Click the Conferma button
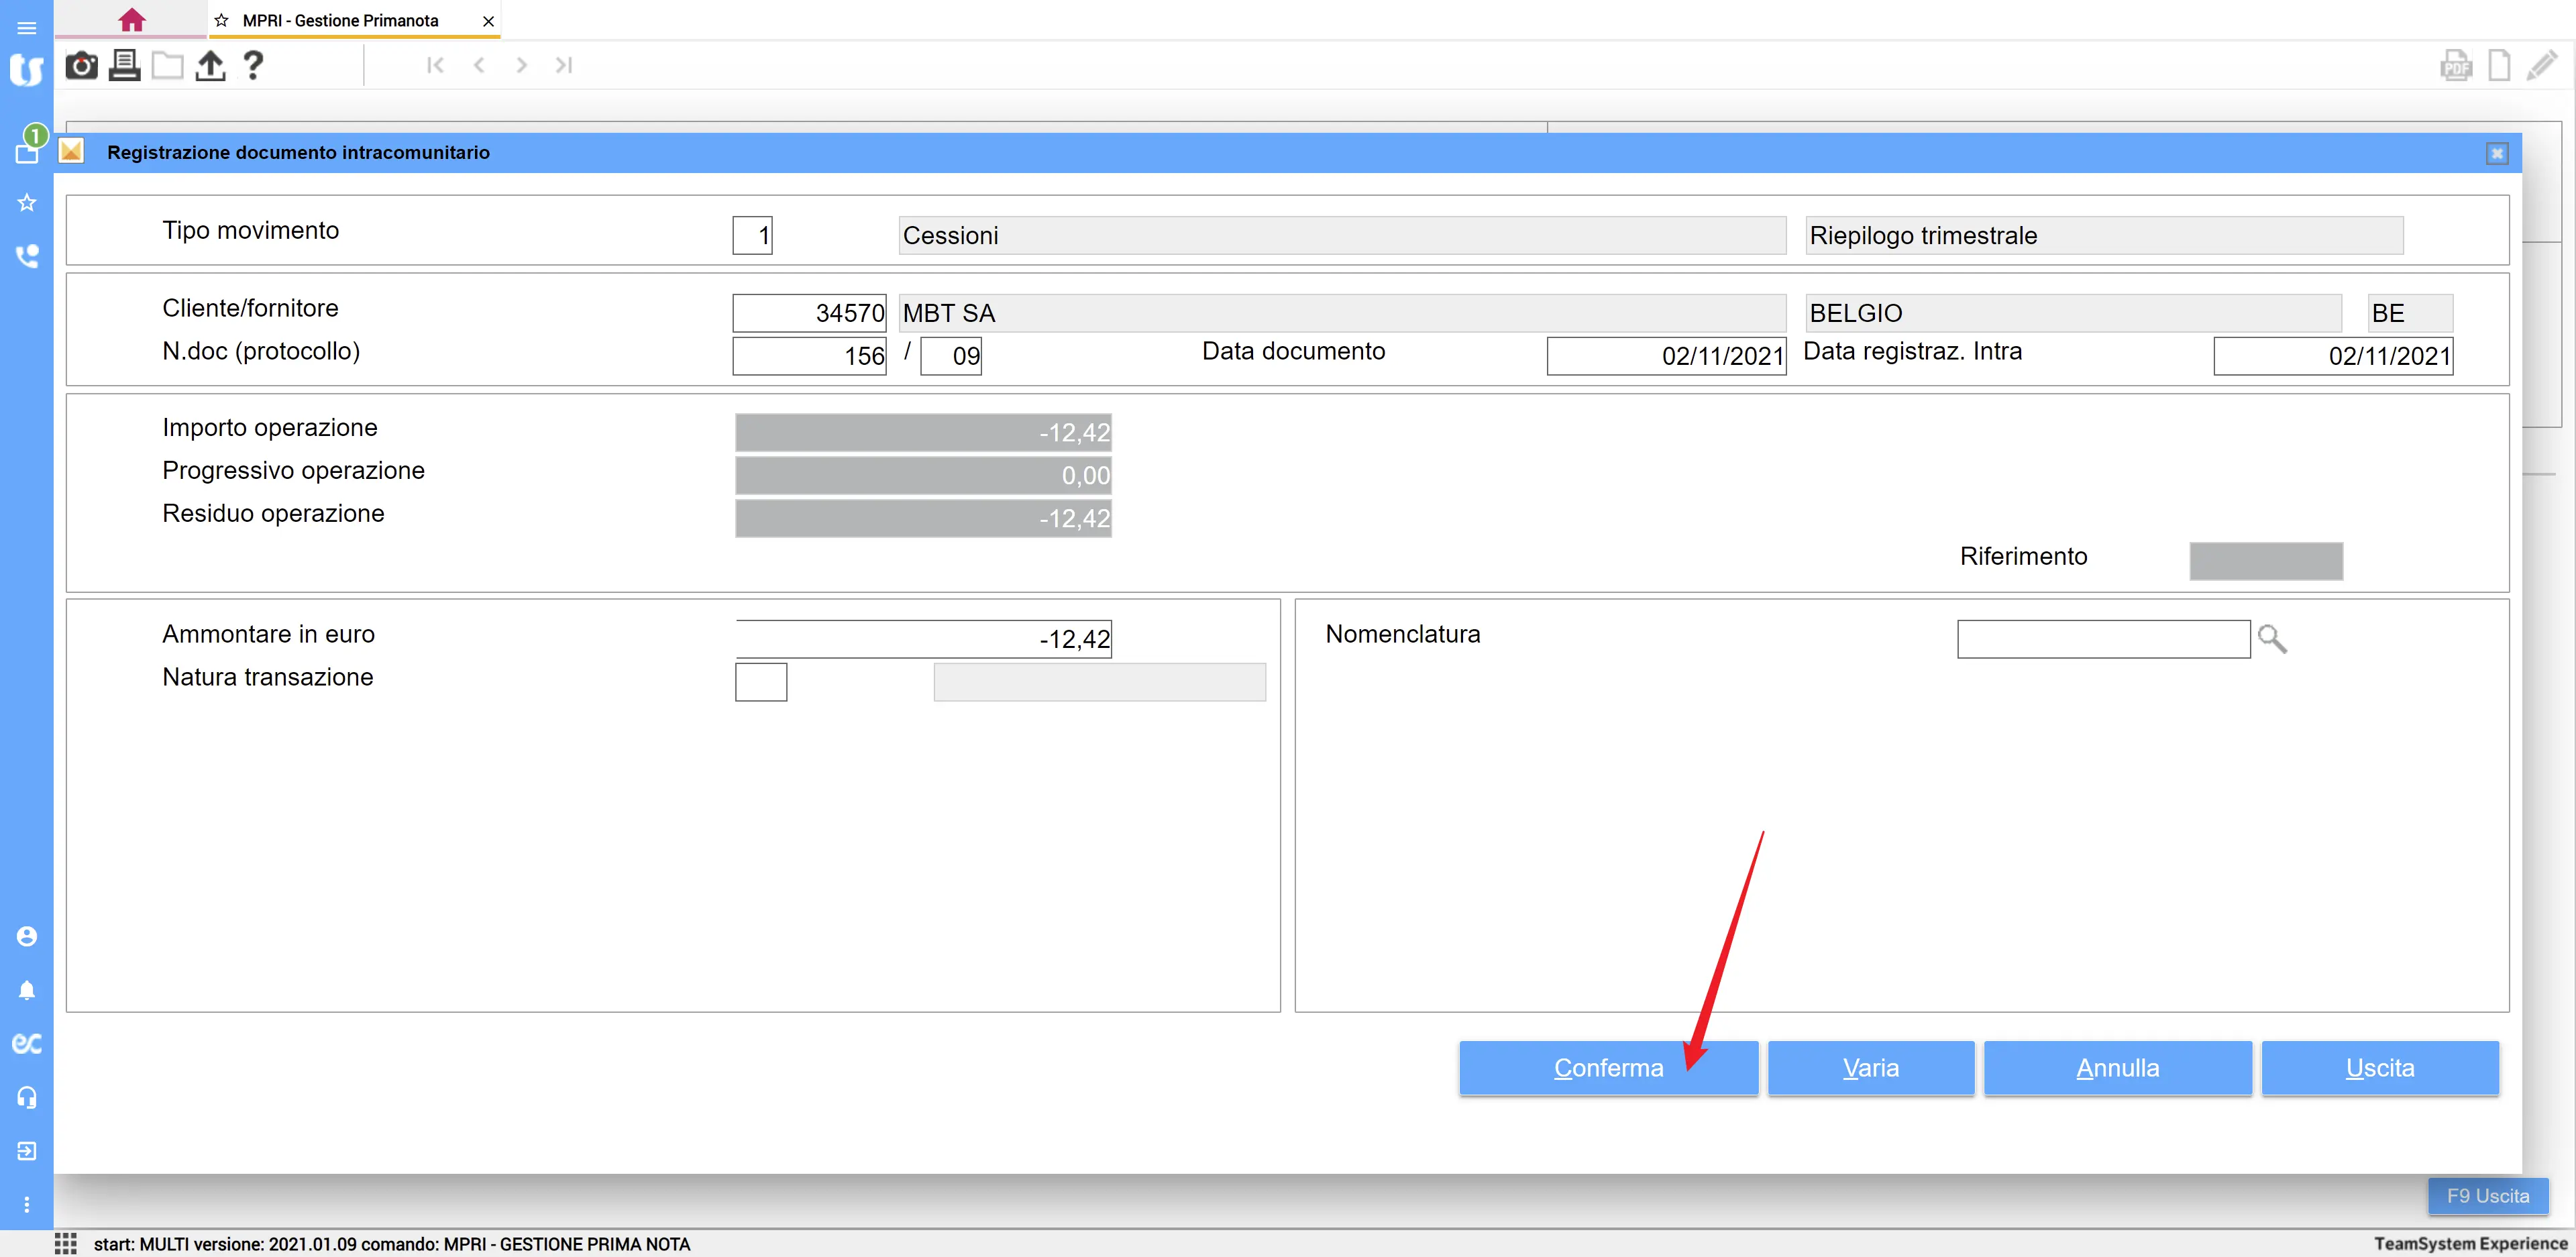 click(x=1607, y=1068)
